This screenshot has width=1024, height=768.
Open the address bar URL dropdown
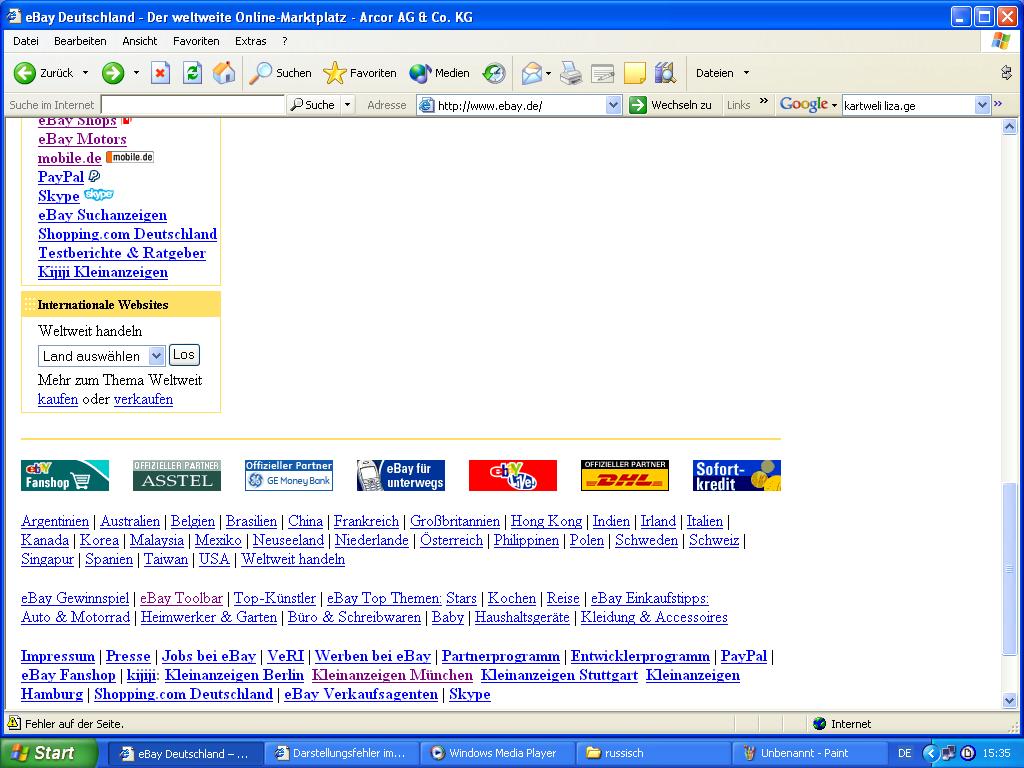[x=613, y=104]
